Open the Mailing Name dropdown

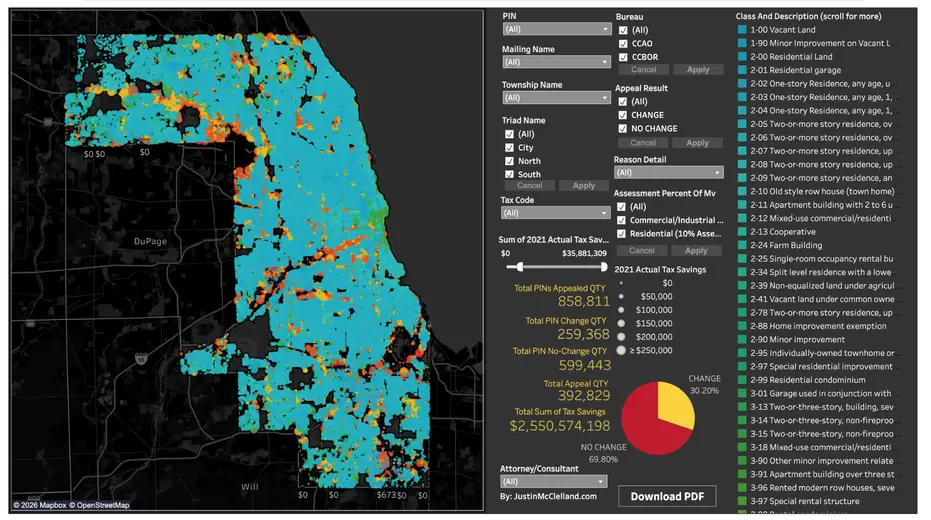(x=556, y=62)
